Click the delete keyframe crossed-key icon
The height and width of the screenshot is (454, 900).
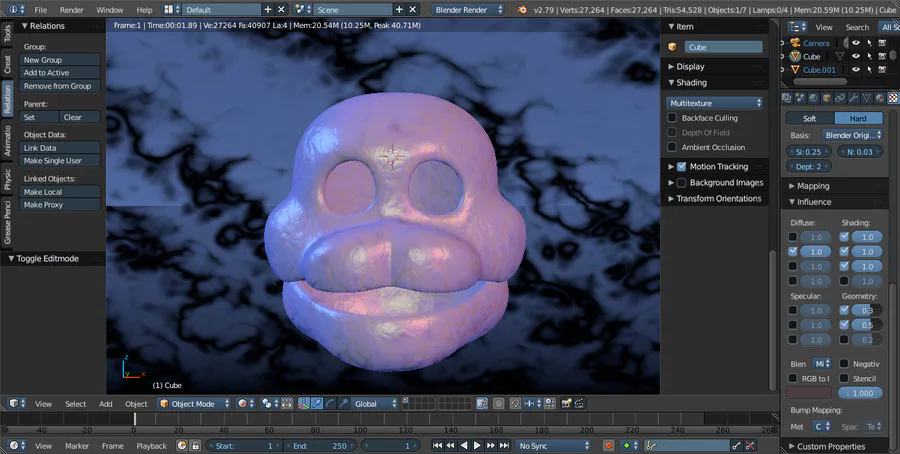click(750, 445)
